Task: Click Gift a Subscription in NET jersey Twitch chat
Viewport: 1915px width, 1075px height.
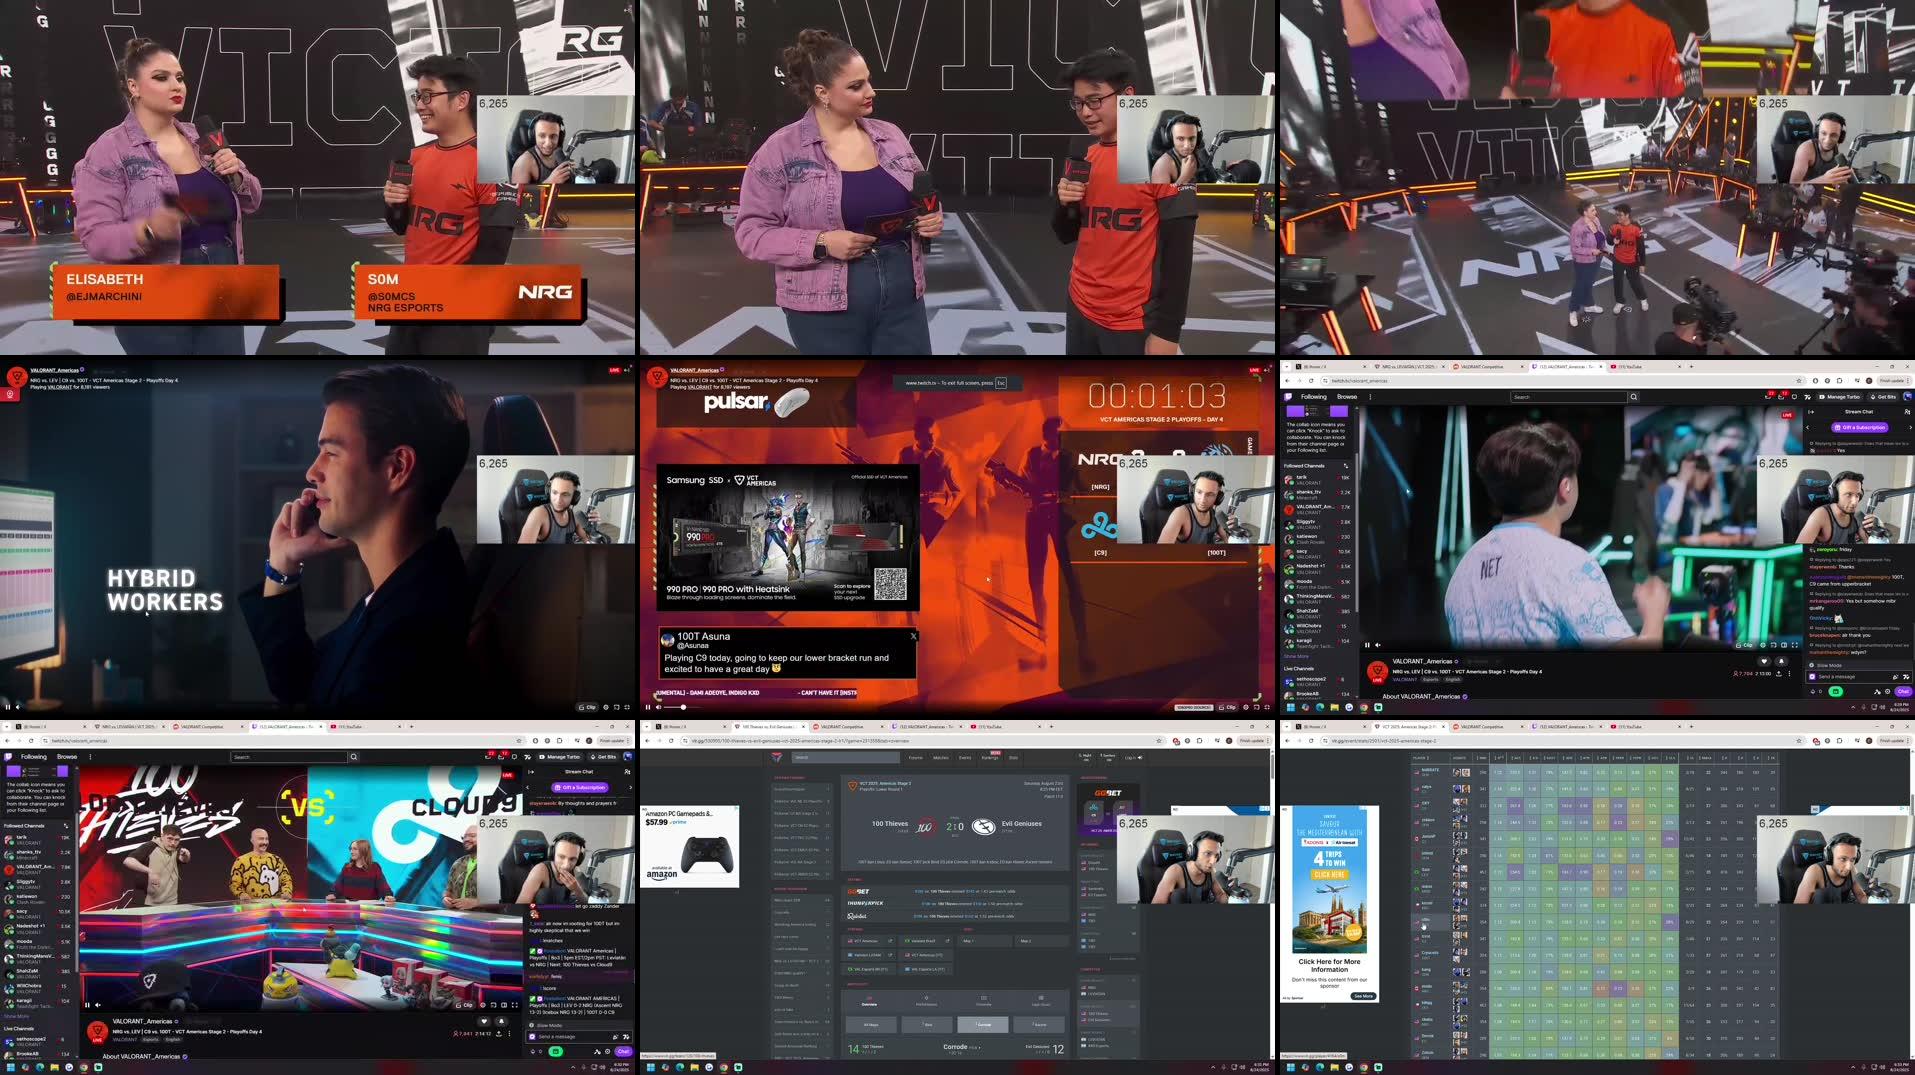Action: [x=1860, y=427]
